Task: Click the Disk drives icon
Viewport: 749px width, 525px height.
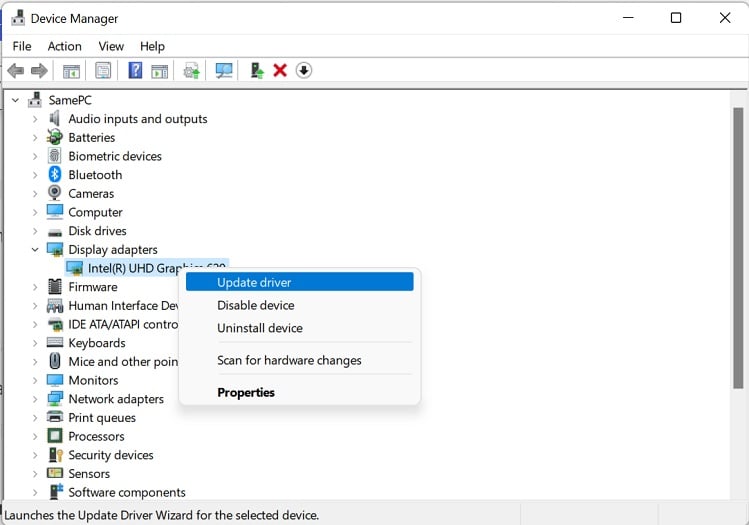Action: point(55,232)
